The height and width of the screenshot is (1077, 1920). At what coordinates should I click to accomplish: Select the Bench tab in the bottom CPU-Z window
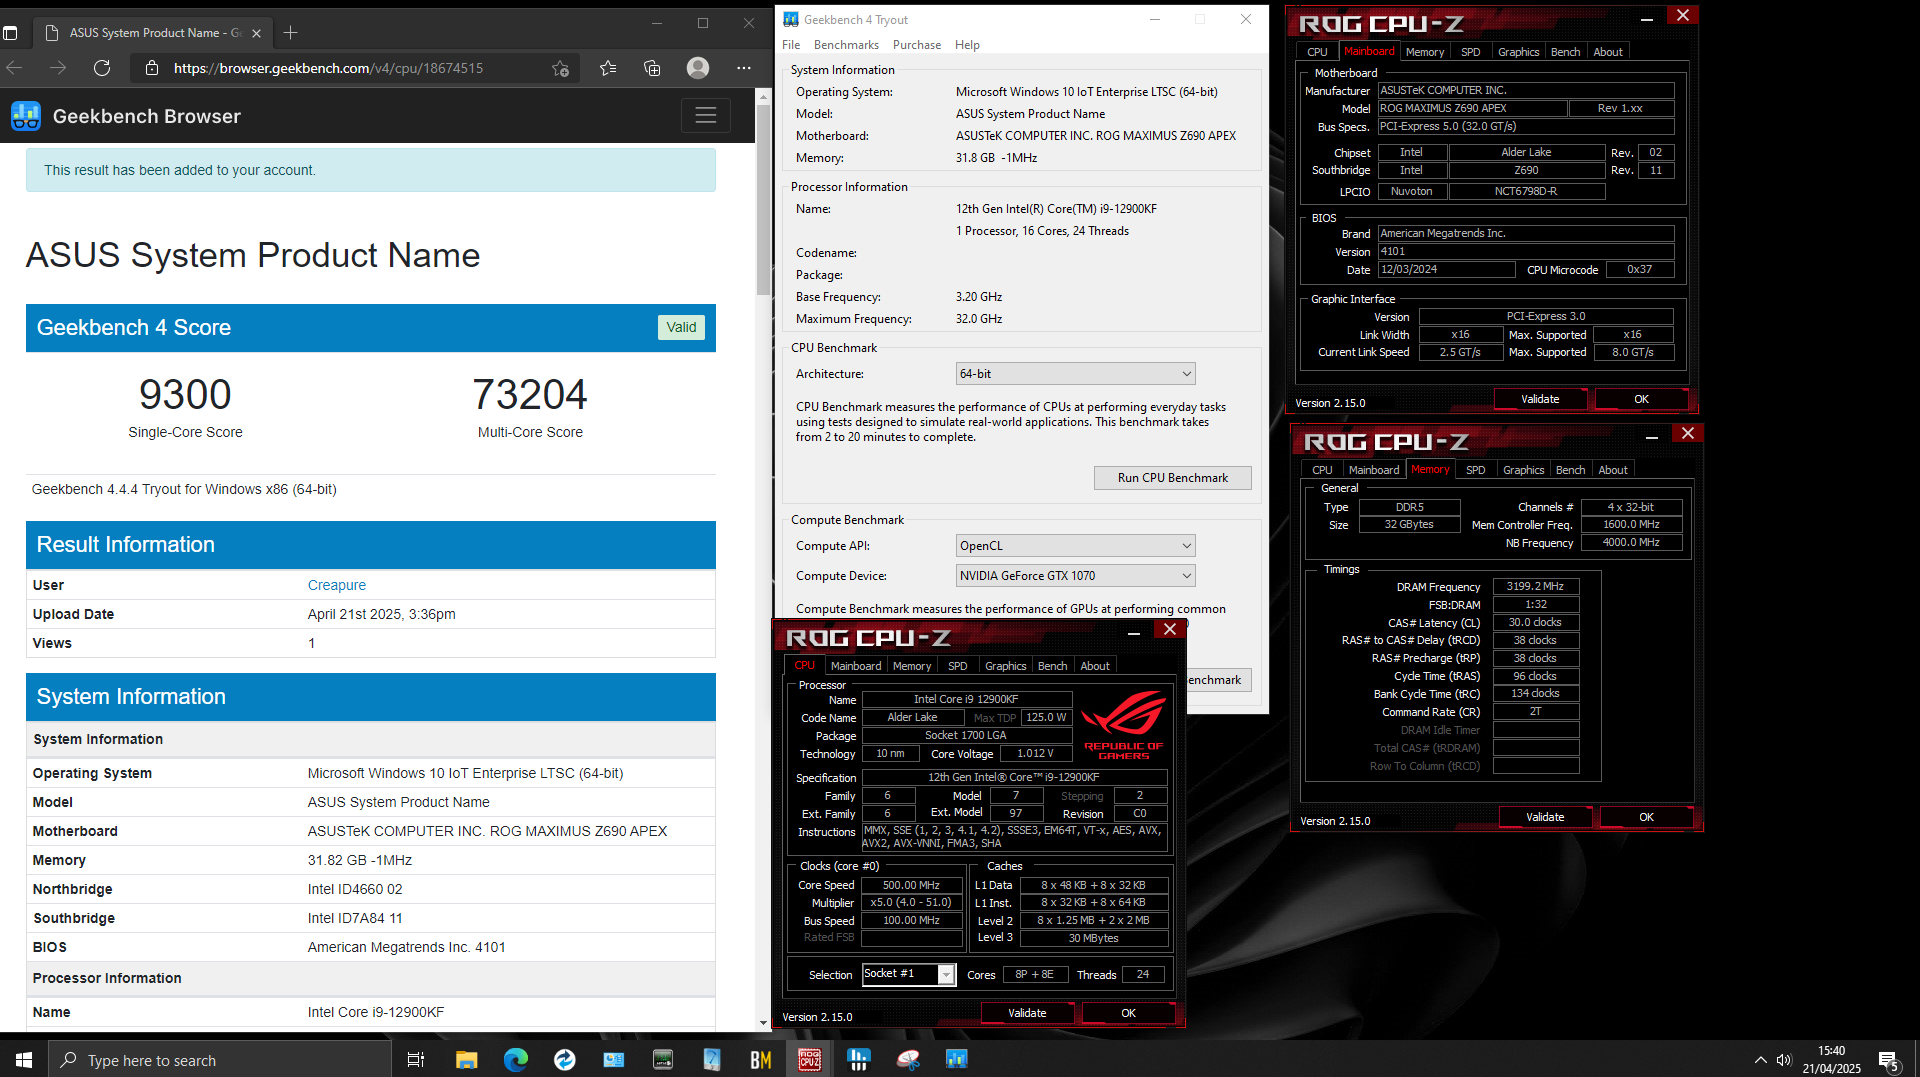pos(1052,666)
